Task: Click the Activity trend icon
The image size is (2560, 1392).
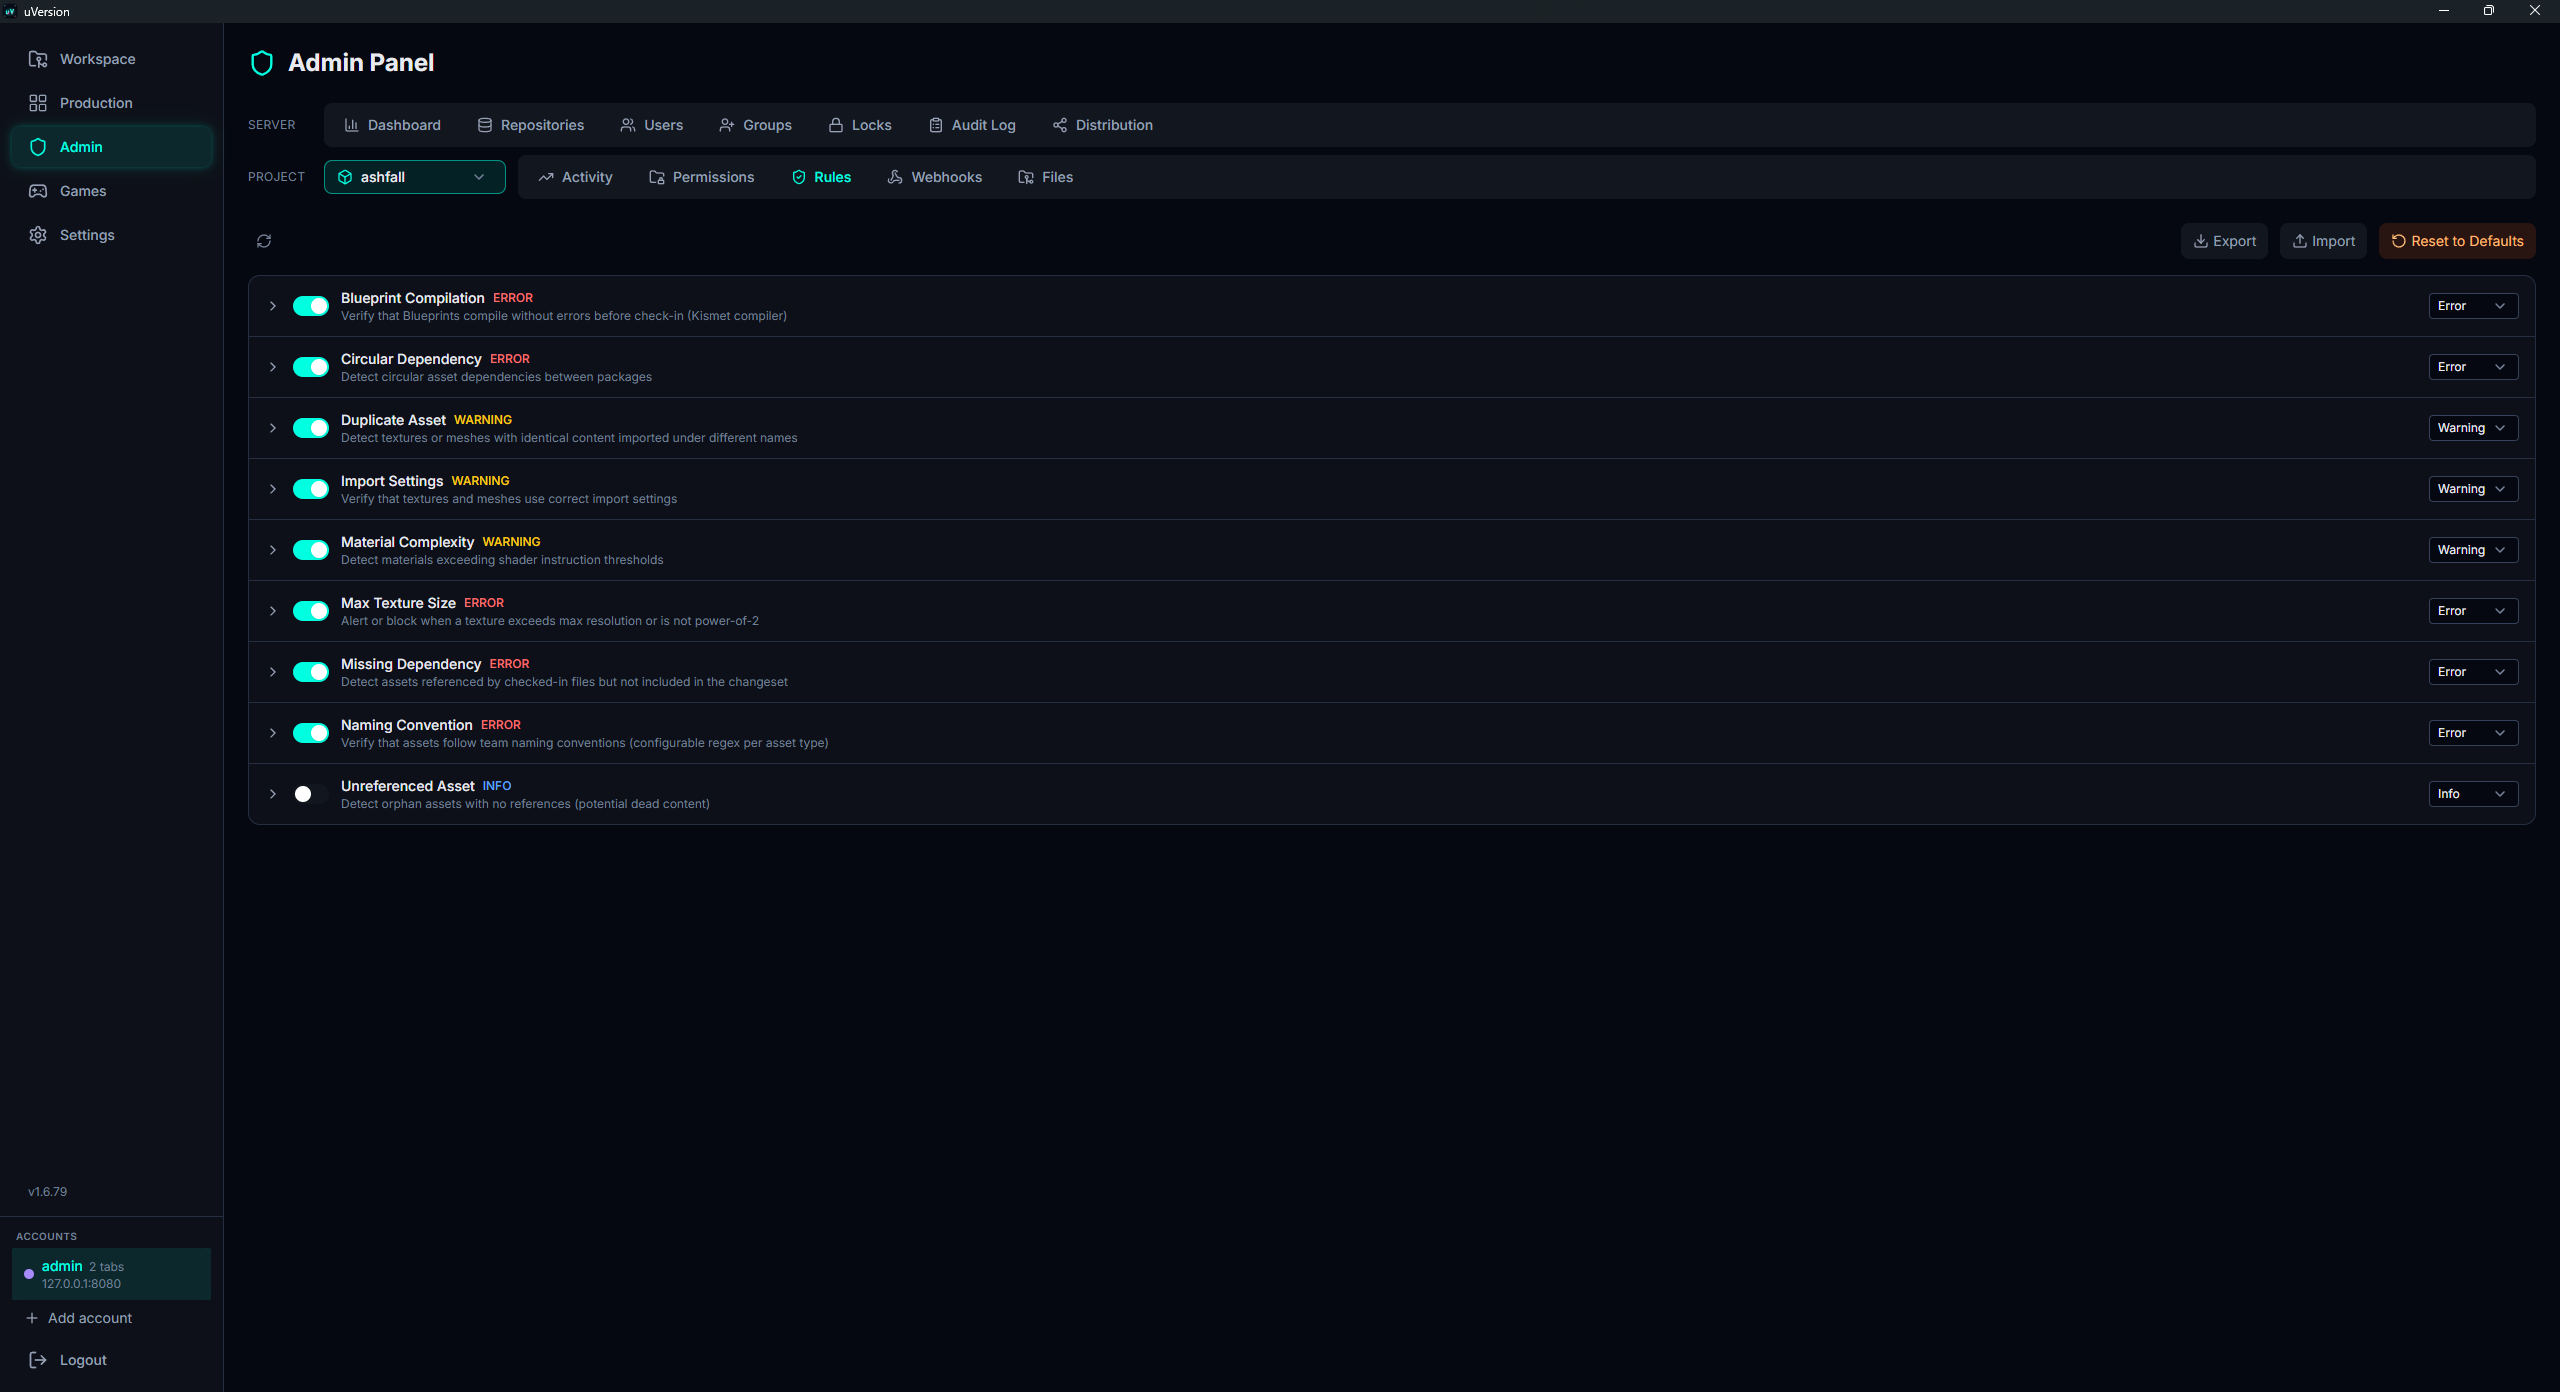Action: pos(546,177)
